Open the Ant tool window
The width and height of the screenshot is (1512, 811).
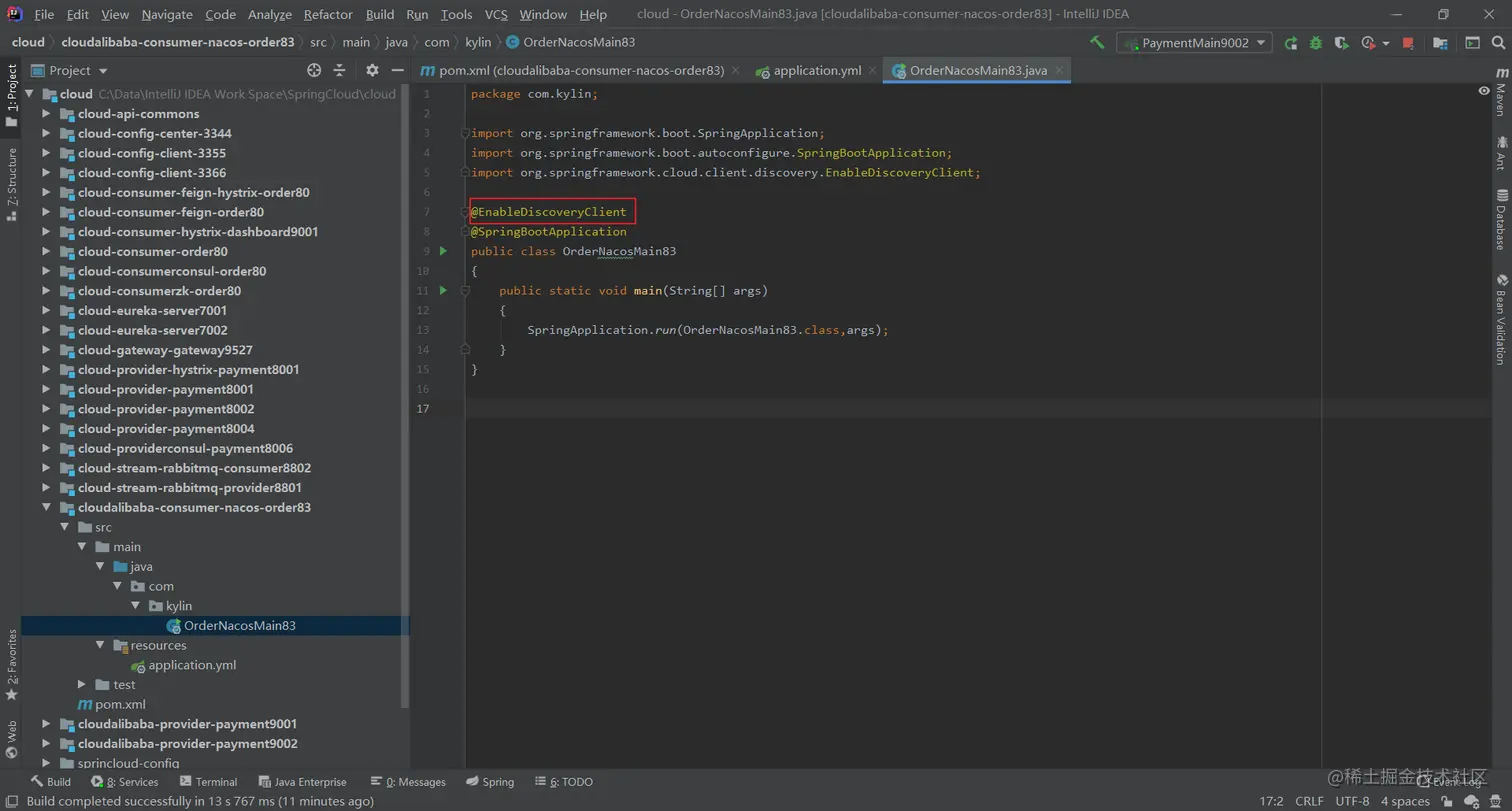[x=1500, y=152]
